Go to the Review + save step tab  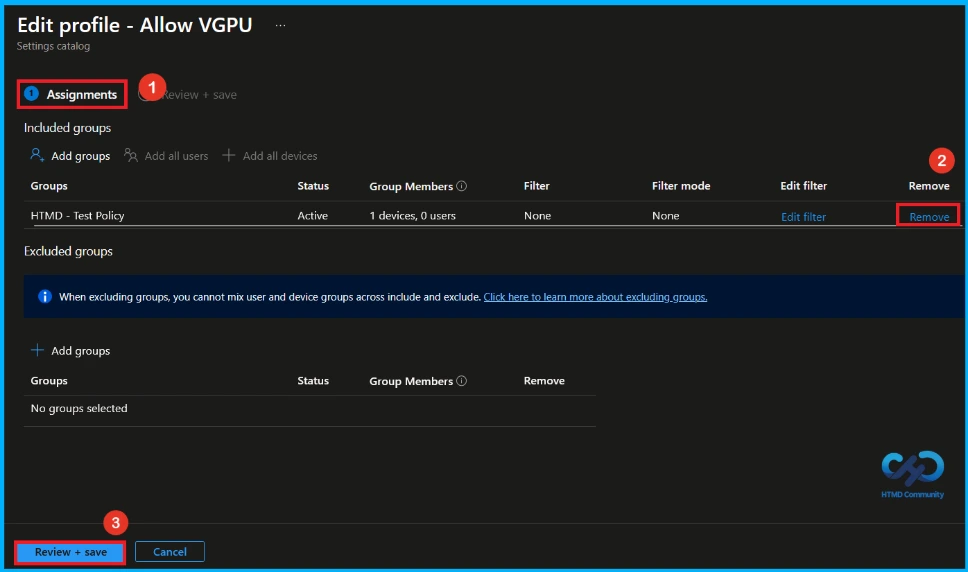click(188, 94)
